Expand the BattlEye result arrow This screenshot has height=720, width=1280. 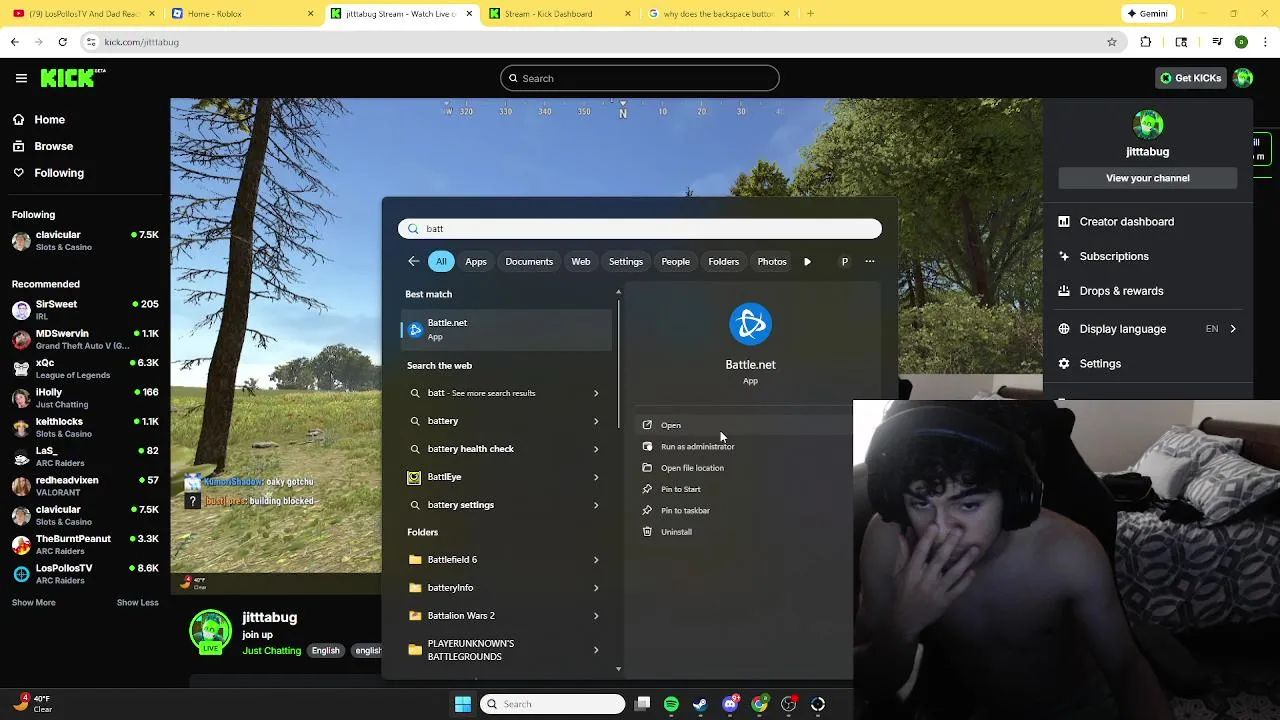tap(596, 477)
